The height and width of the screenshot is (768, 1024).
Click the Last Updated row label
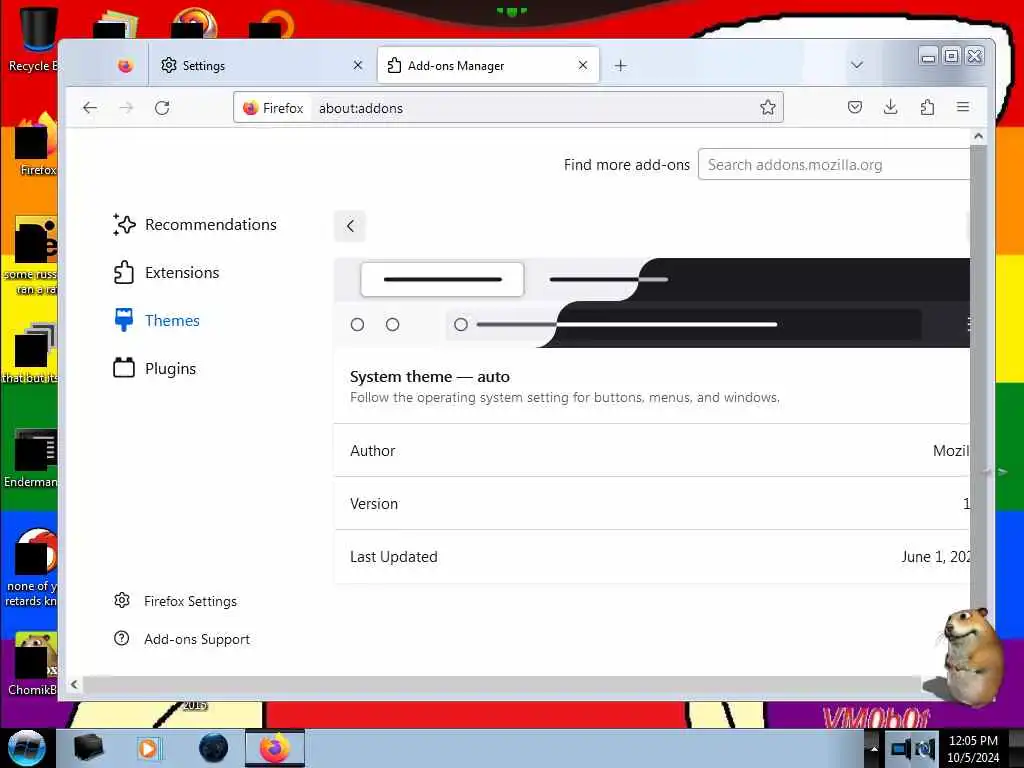pyautogui.click(x=394, y=556)
